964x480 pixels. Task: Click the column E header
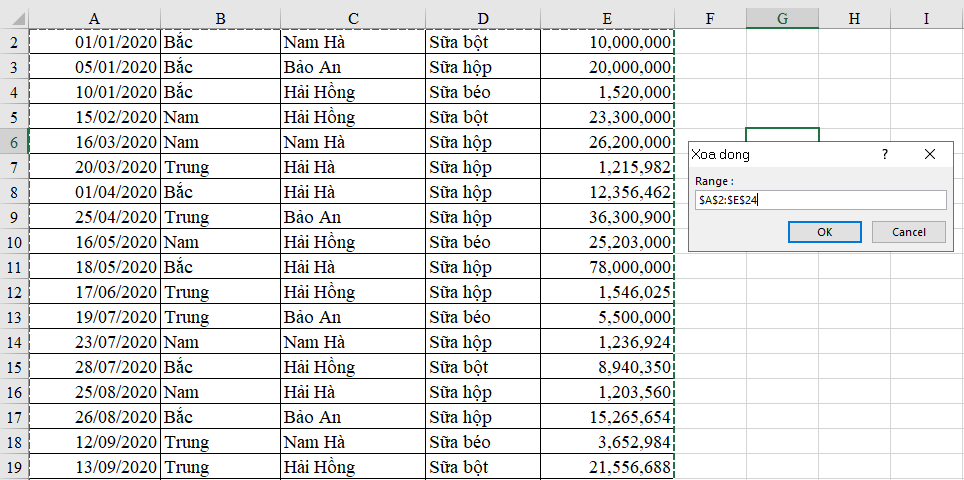click(x=607, y=18)
